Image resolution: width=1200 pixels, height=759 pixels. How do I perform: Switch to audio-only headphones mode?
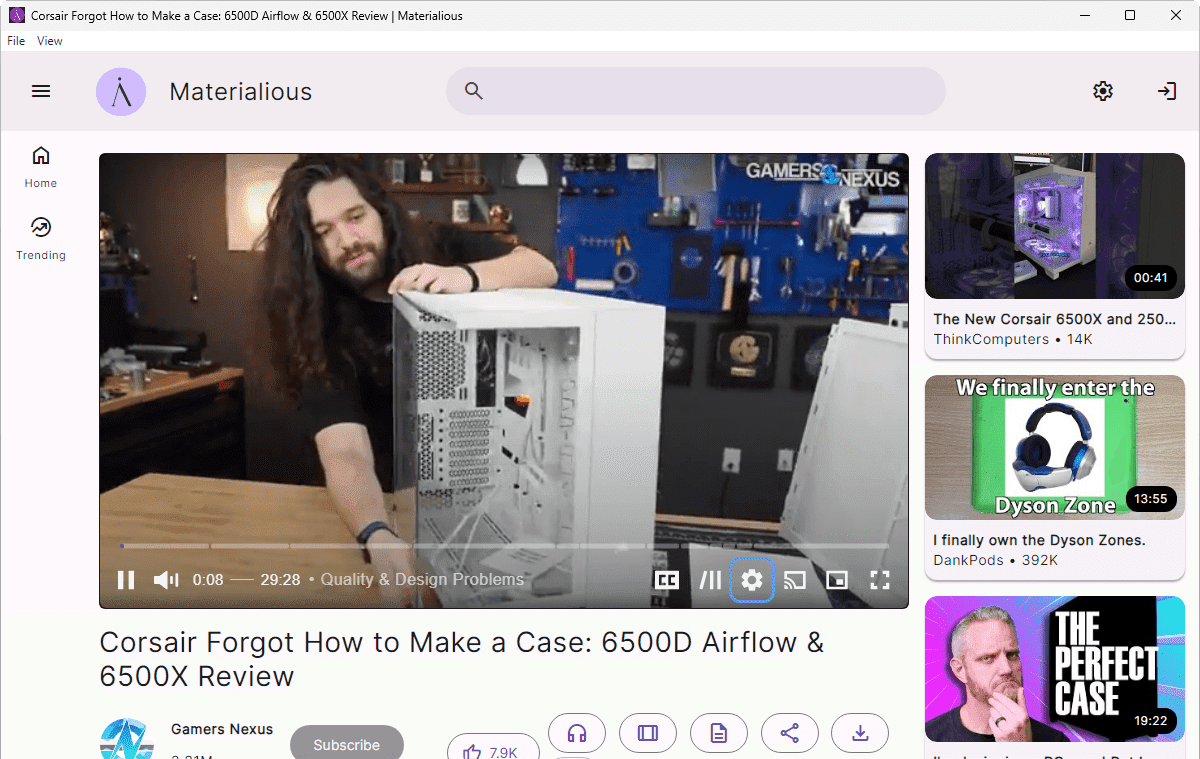pos(577,733)
